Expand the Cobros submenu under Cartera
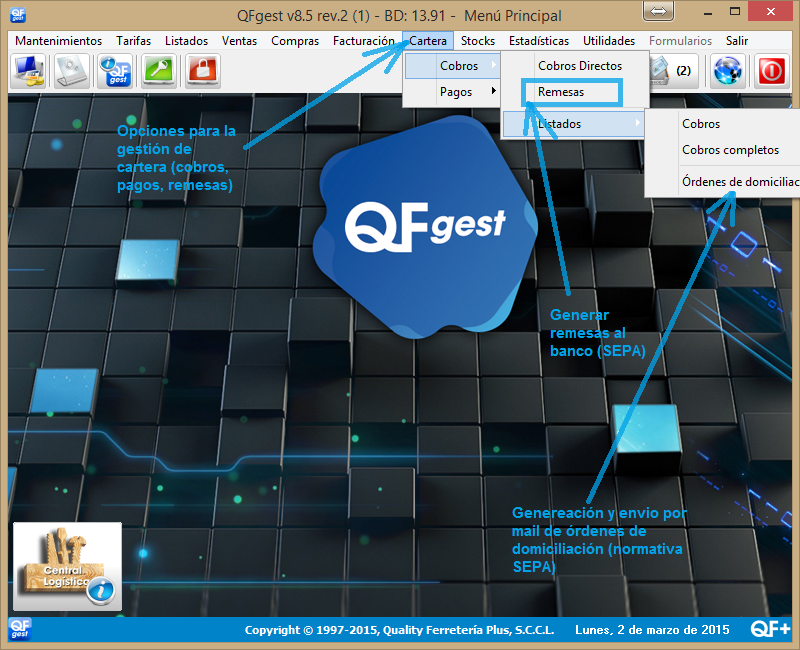The height and width of the screenshot is (650, 800). click(452, 66)
